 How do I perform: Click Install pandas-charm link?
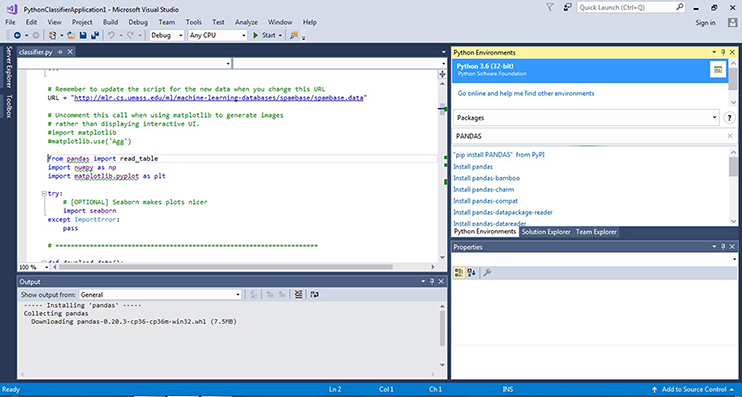485,189
